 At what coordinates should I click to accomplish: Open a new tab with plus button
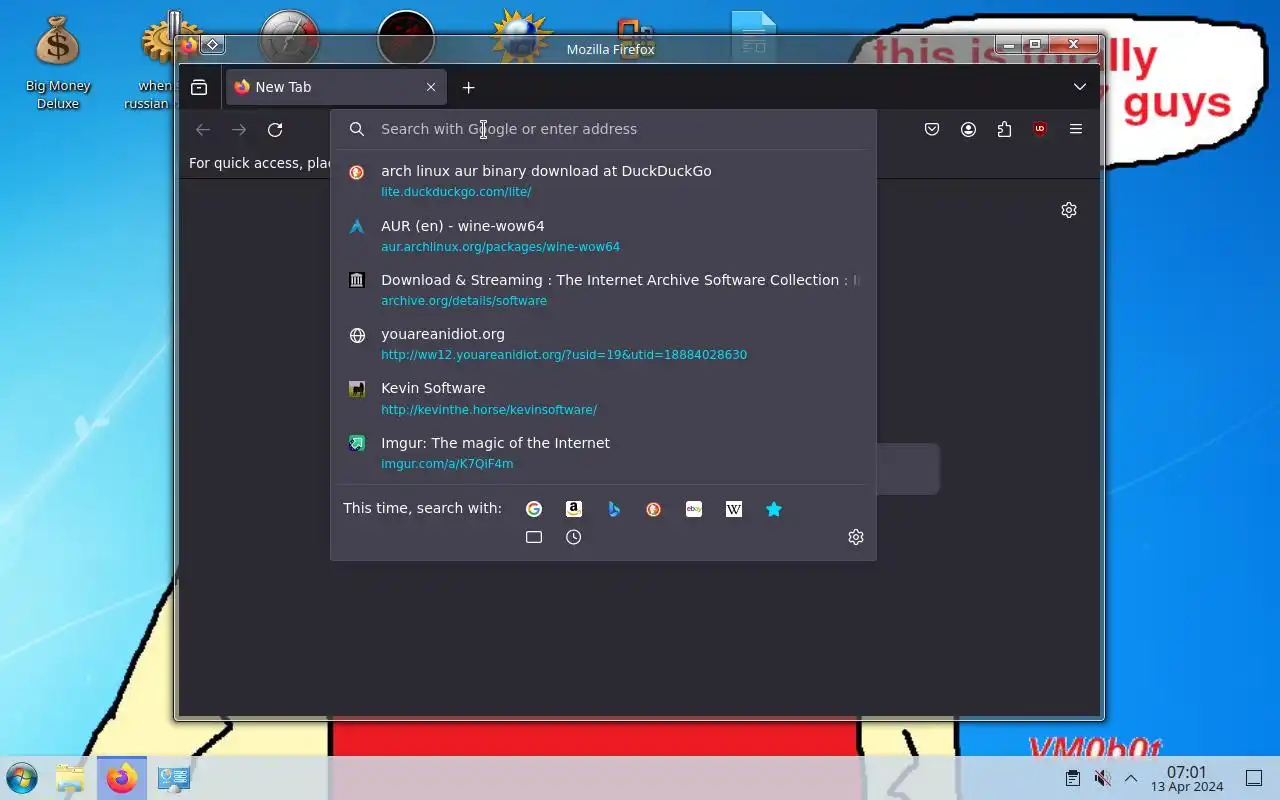click(468, 87)
